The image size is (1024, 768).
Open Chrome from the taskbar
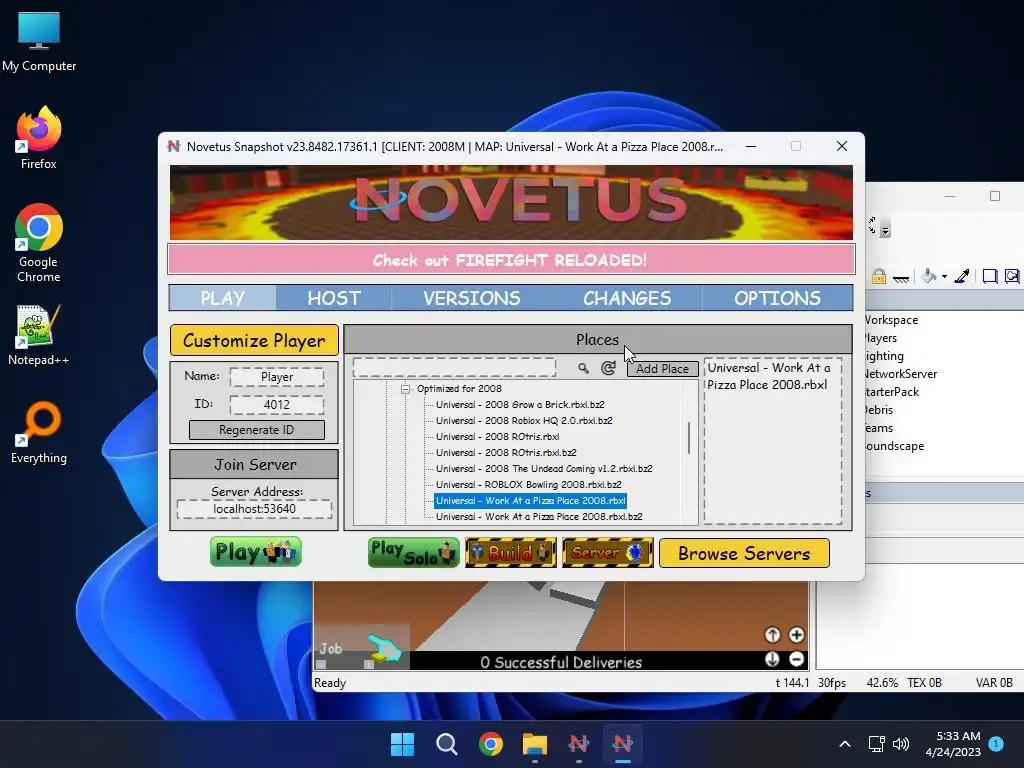[x=490, y=744]
